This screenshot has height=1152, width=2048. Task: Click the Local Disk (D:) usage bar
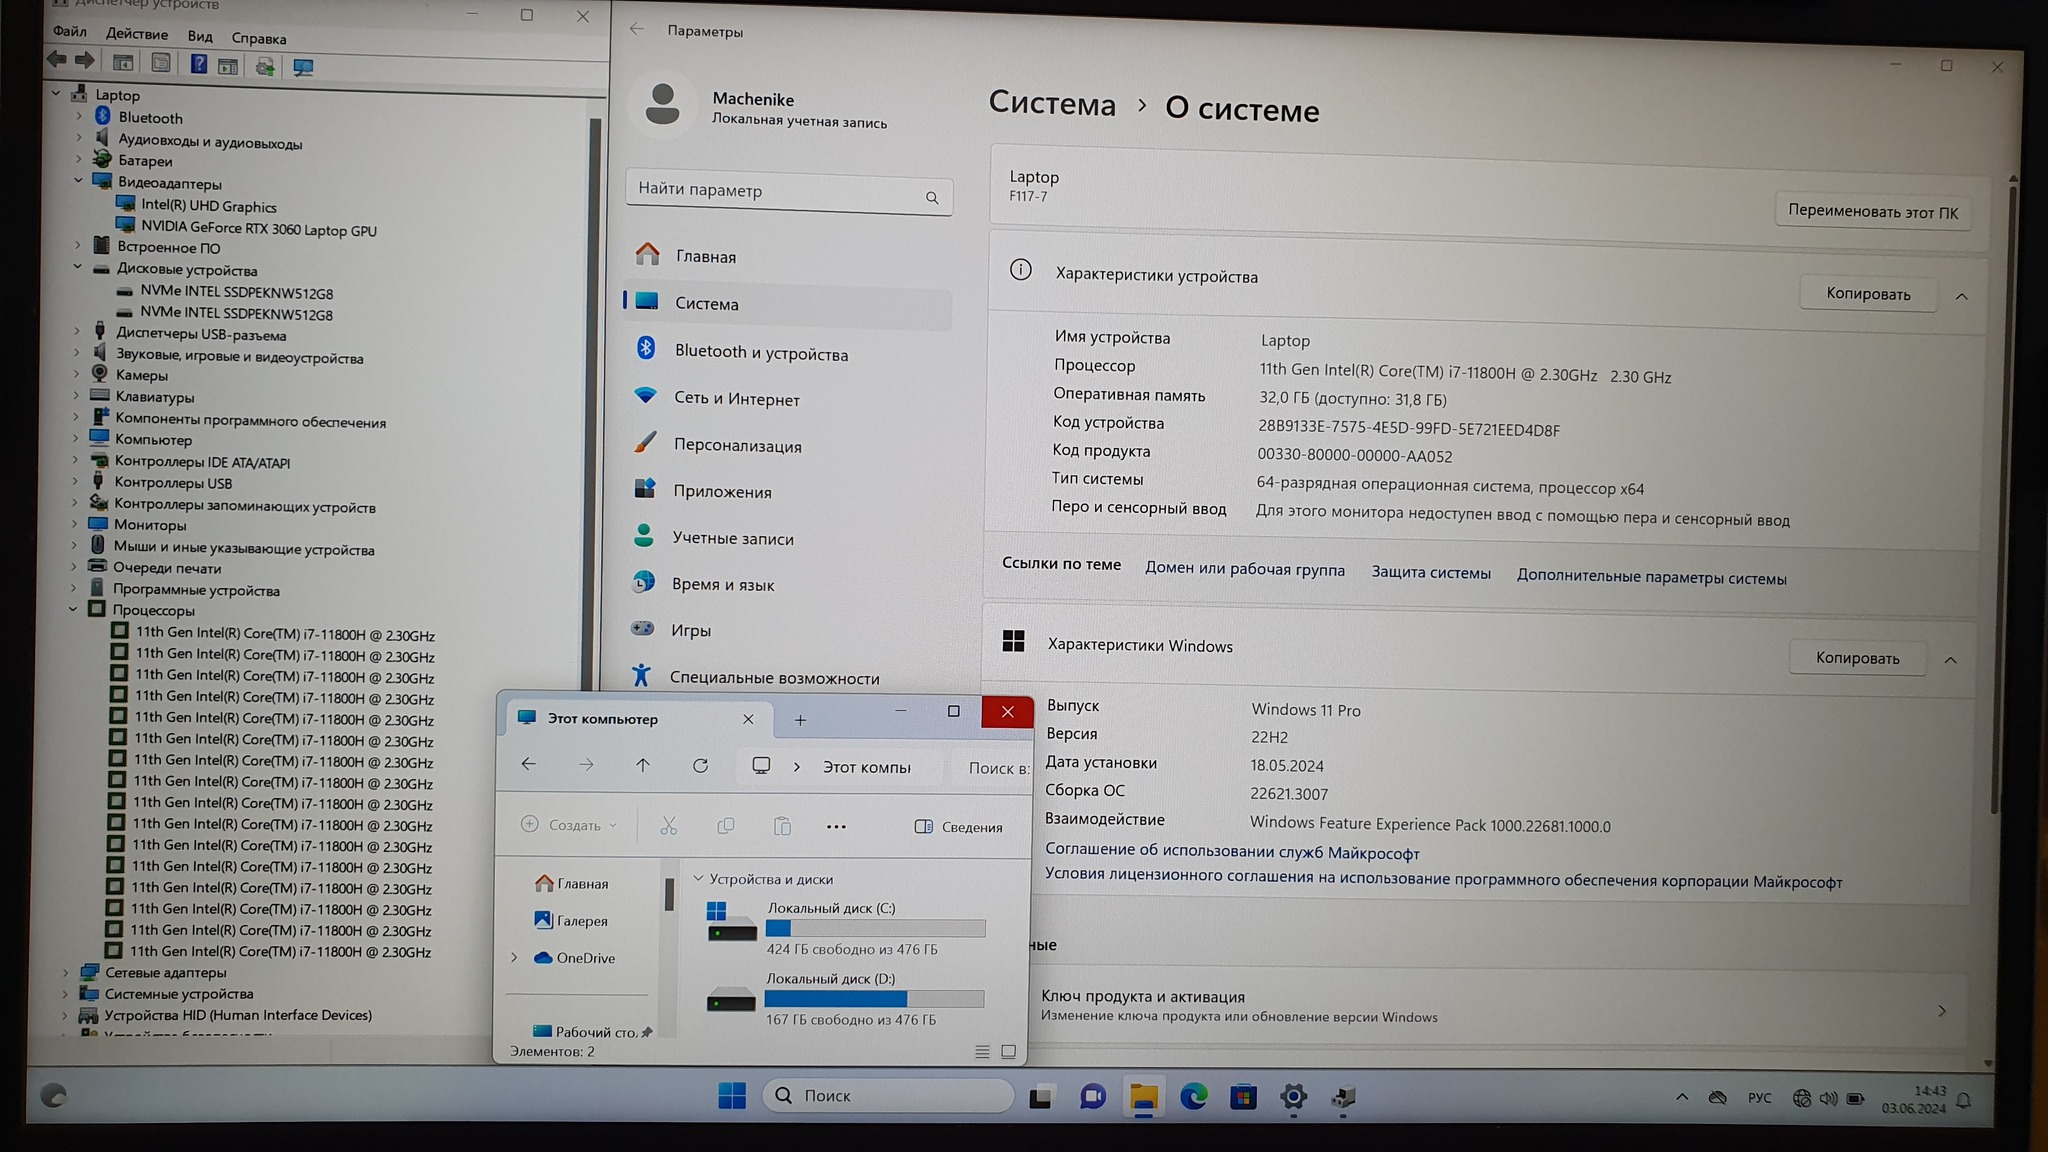pos(874,999)
